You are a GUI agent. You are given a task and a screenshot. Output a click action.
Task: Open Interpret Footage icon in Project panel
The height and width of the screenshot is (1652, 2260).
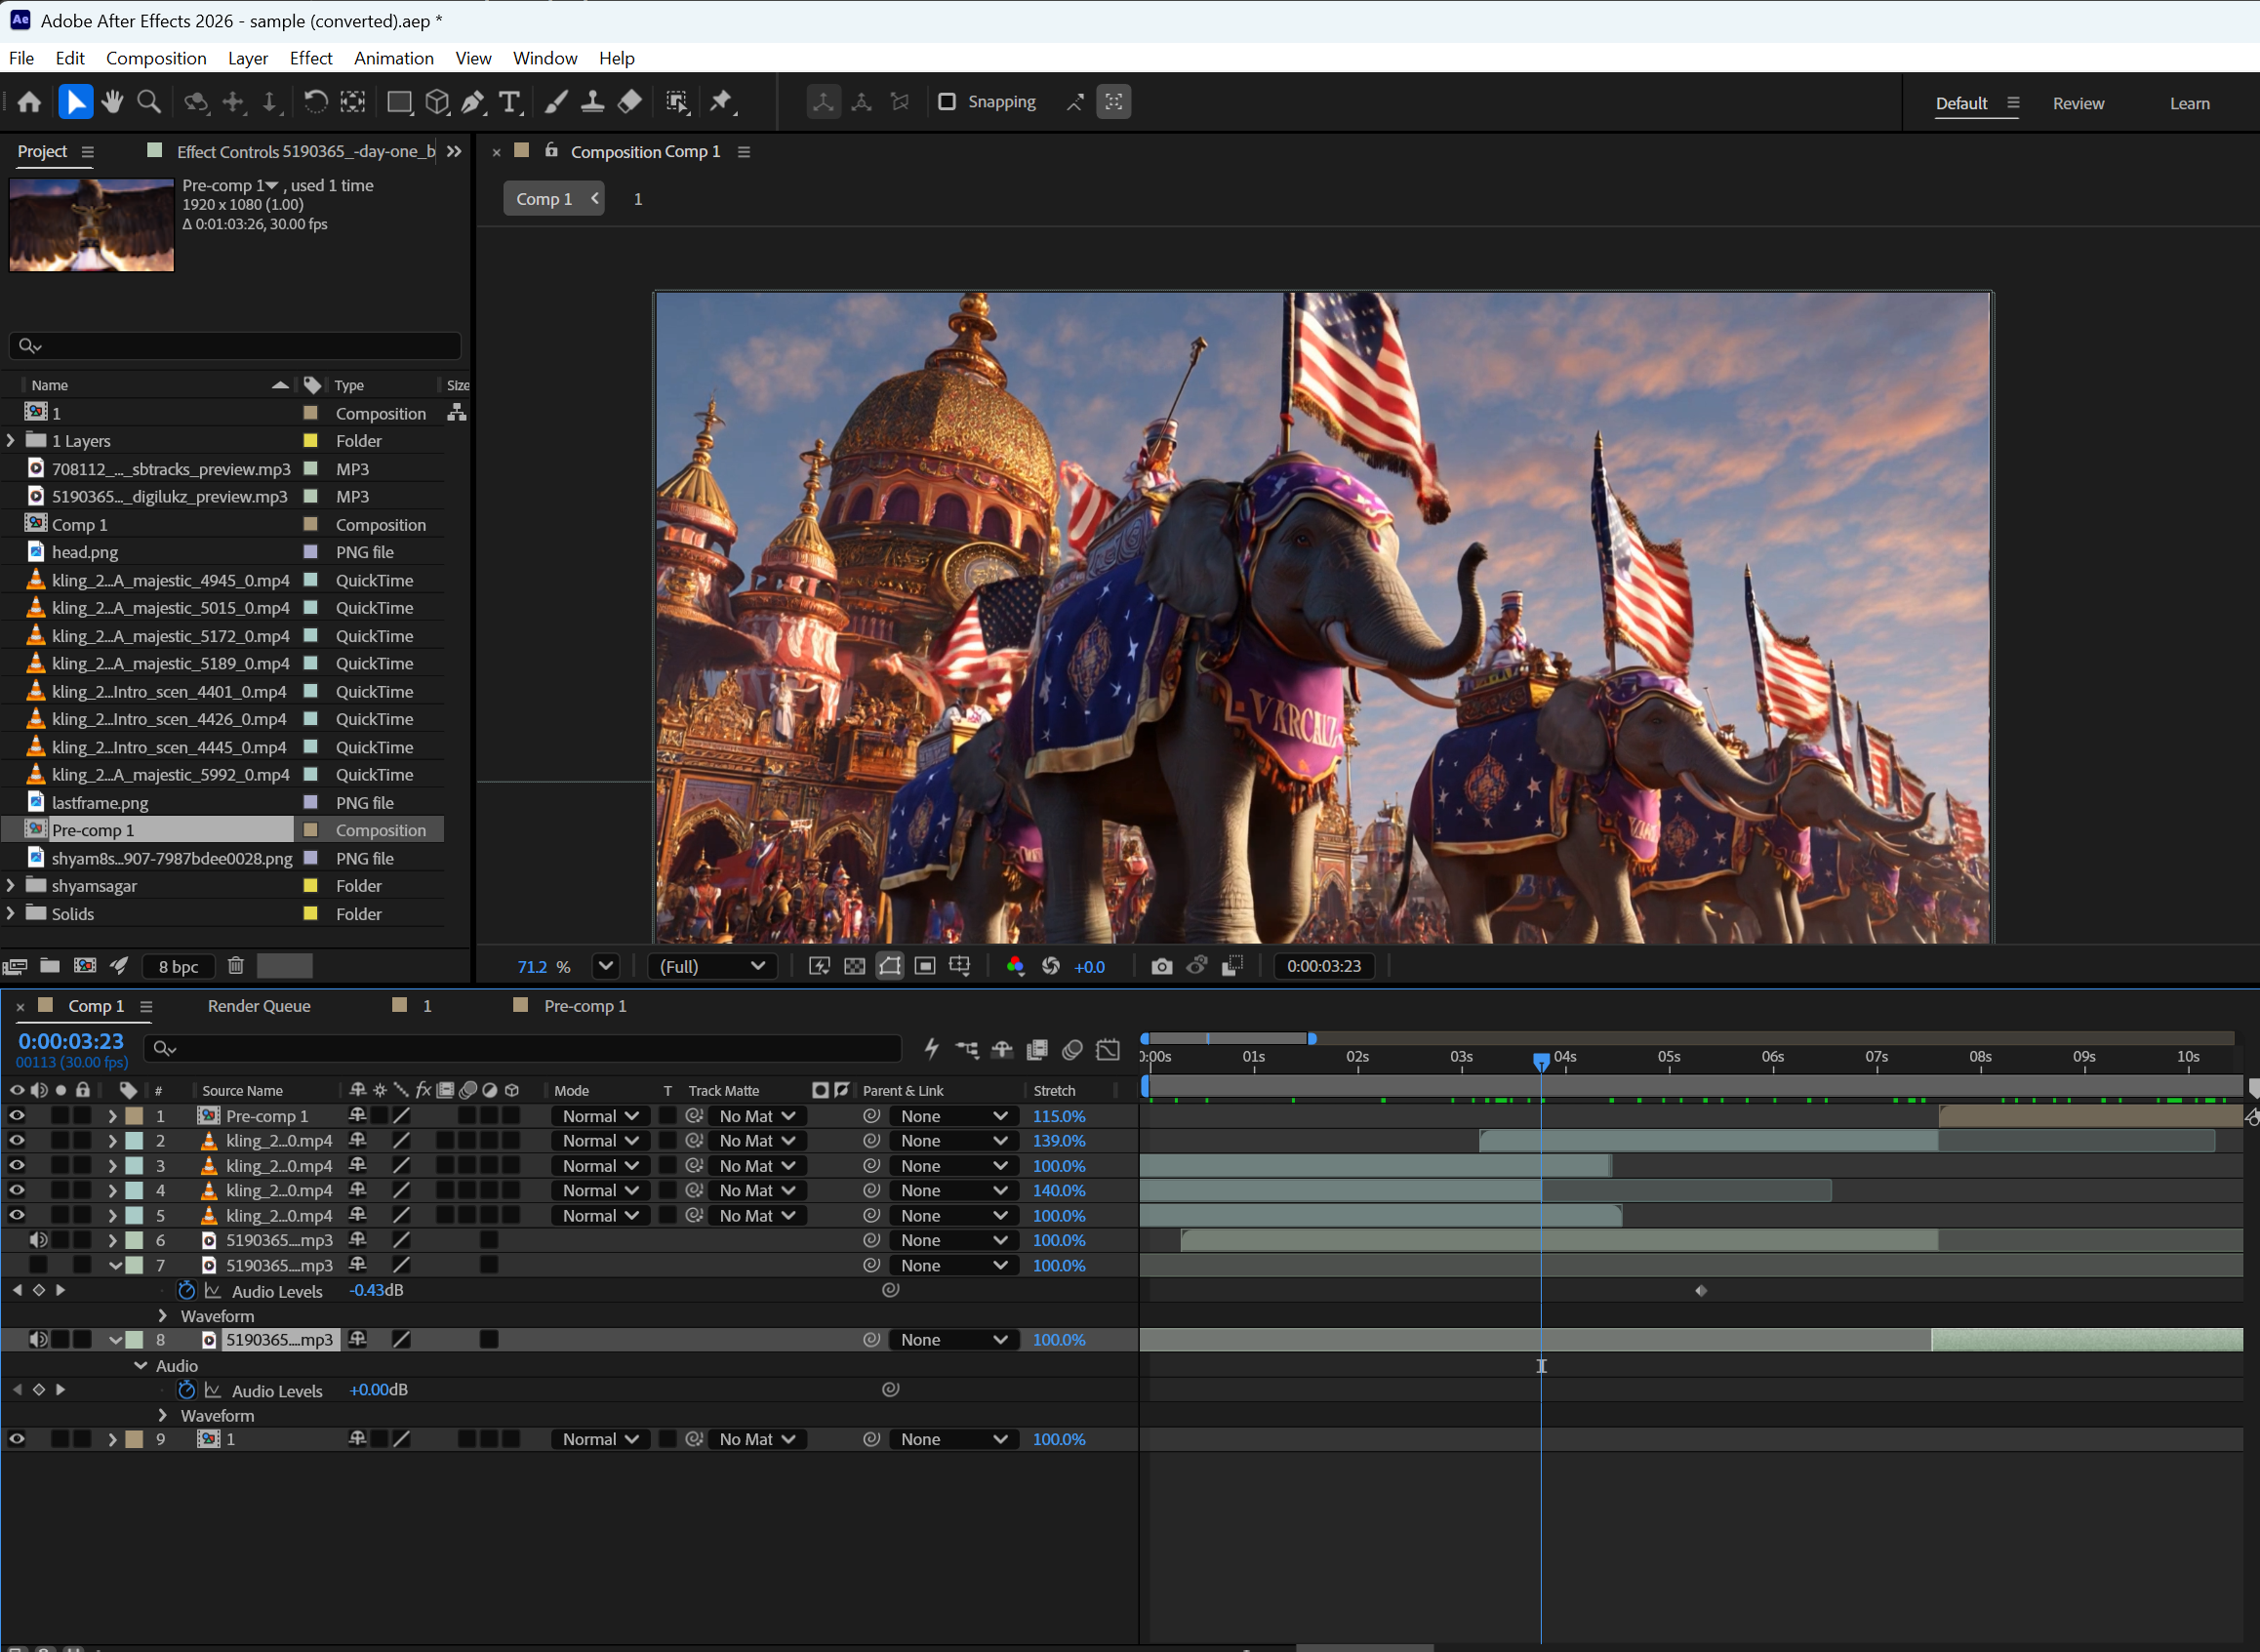pyautogui.click(x=15, y=966)
